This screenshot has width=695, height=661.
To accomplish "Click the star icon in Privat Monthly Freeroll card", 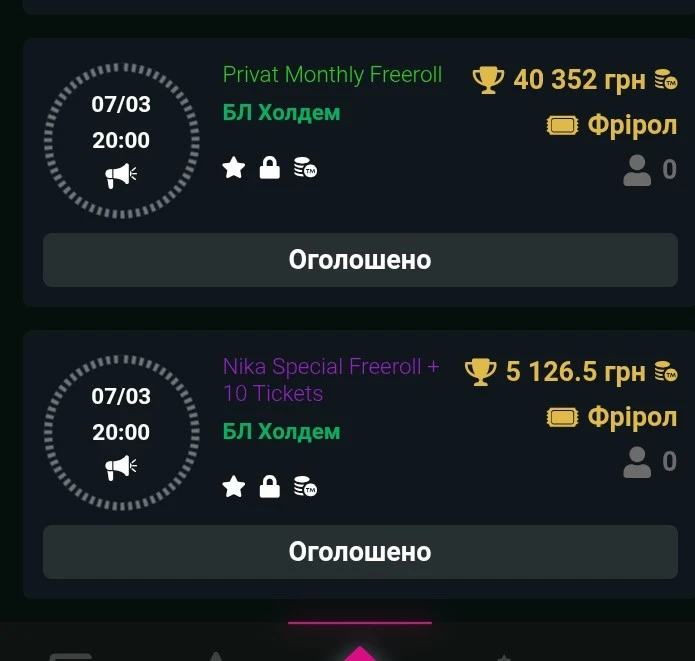I will coord(234,168).
